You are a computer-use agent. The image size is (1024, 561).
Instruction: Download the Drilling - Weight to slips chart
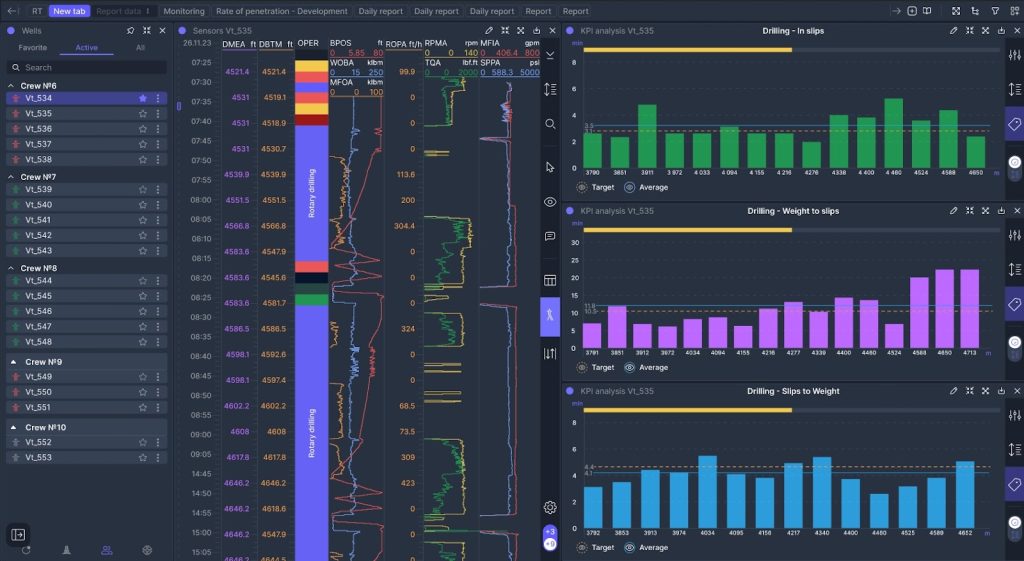tap(1001, 211)
